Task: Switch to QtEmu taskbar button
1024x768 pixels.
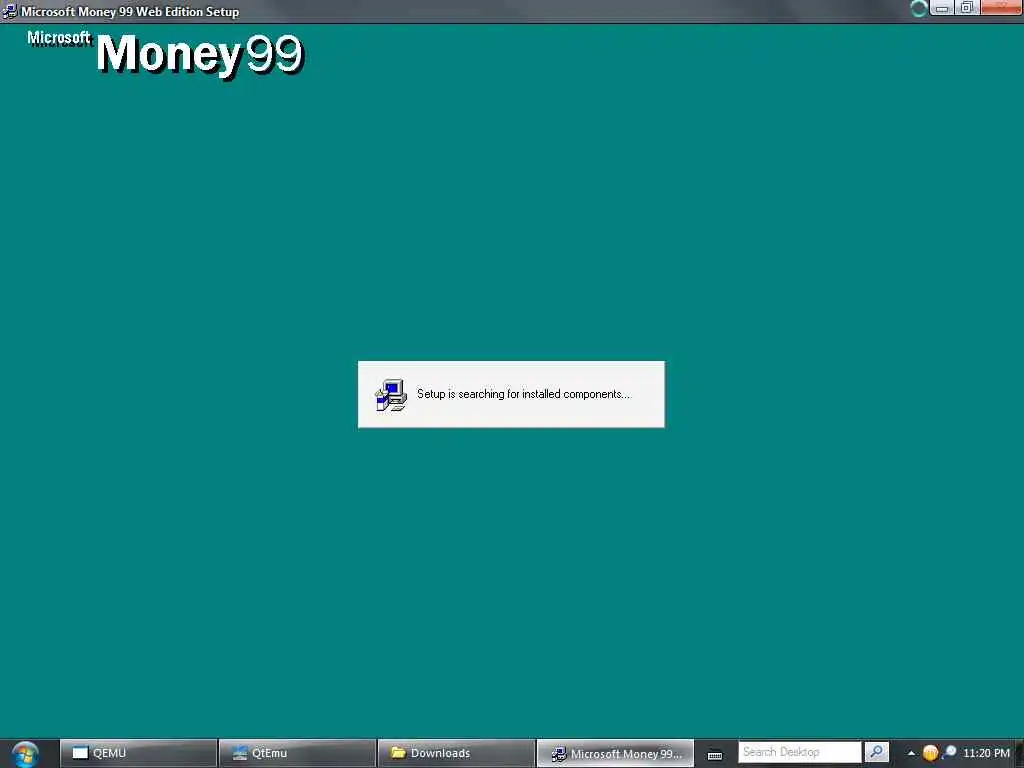Action: click(x=297, y=753)
